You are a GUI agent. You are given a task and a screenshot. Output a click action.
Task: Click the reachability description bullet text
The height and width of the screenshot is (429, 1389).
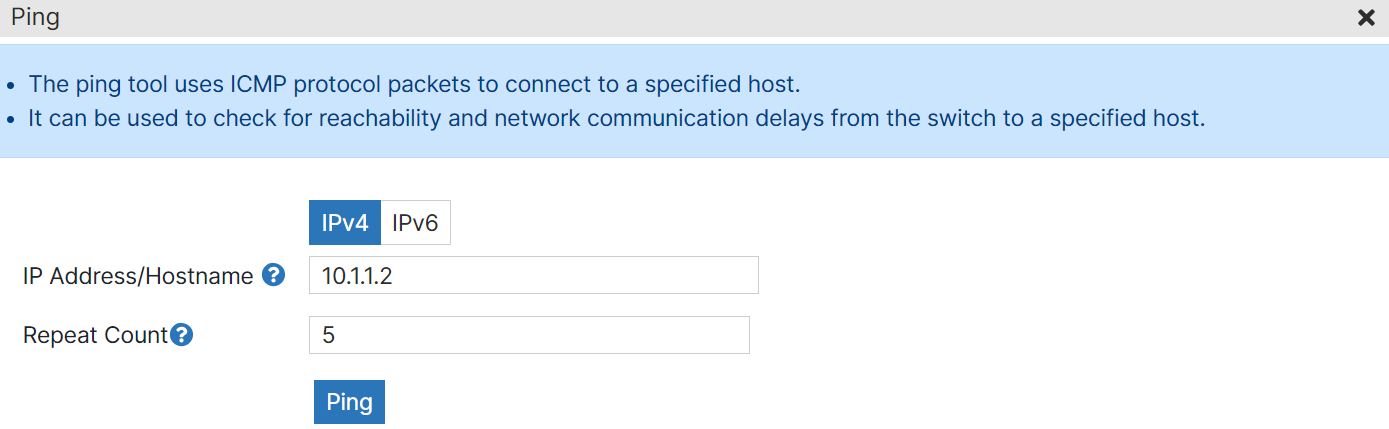tap(617, 118)
